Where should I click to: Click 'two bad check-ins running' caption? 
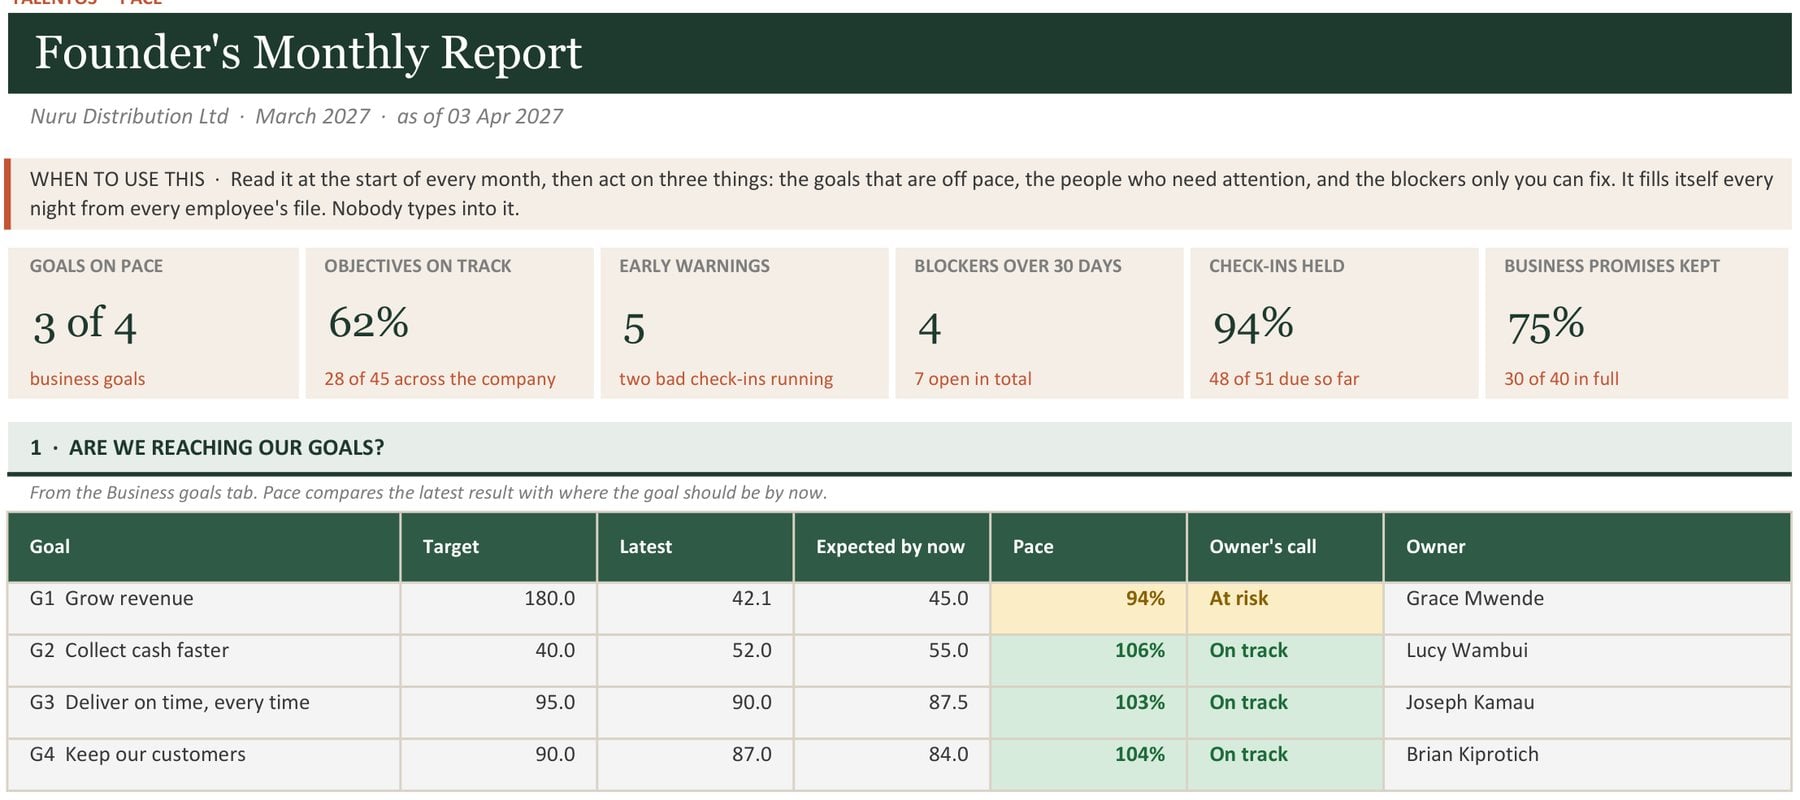(726, 379)
